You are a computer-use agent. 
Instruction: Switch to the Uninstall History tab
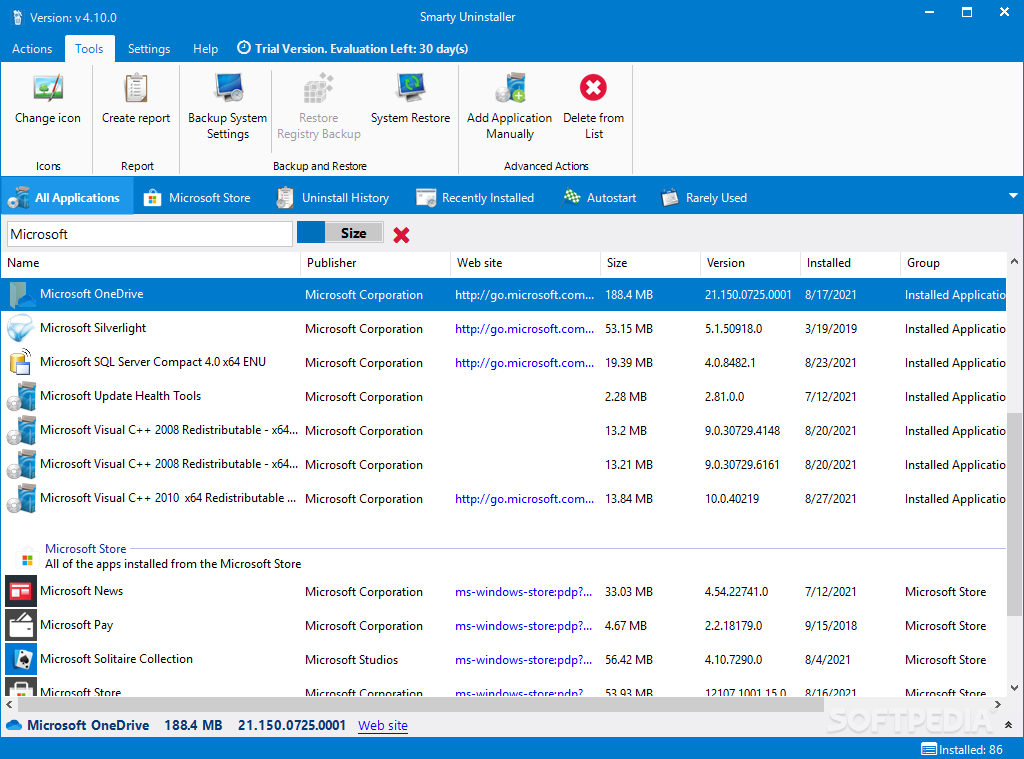point(333,198)
